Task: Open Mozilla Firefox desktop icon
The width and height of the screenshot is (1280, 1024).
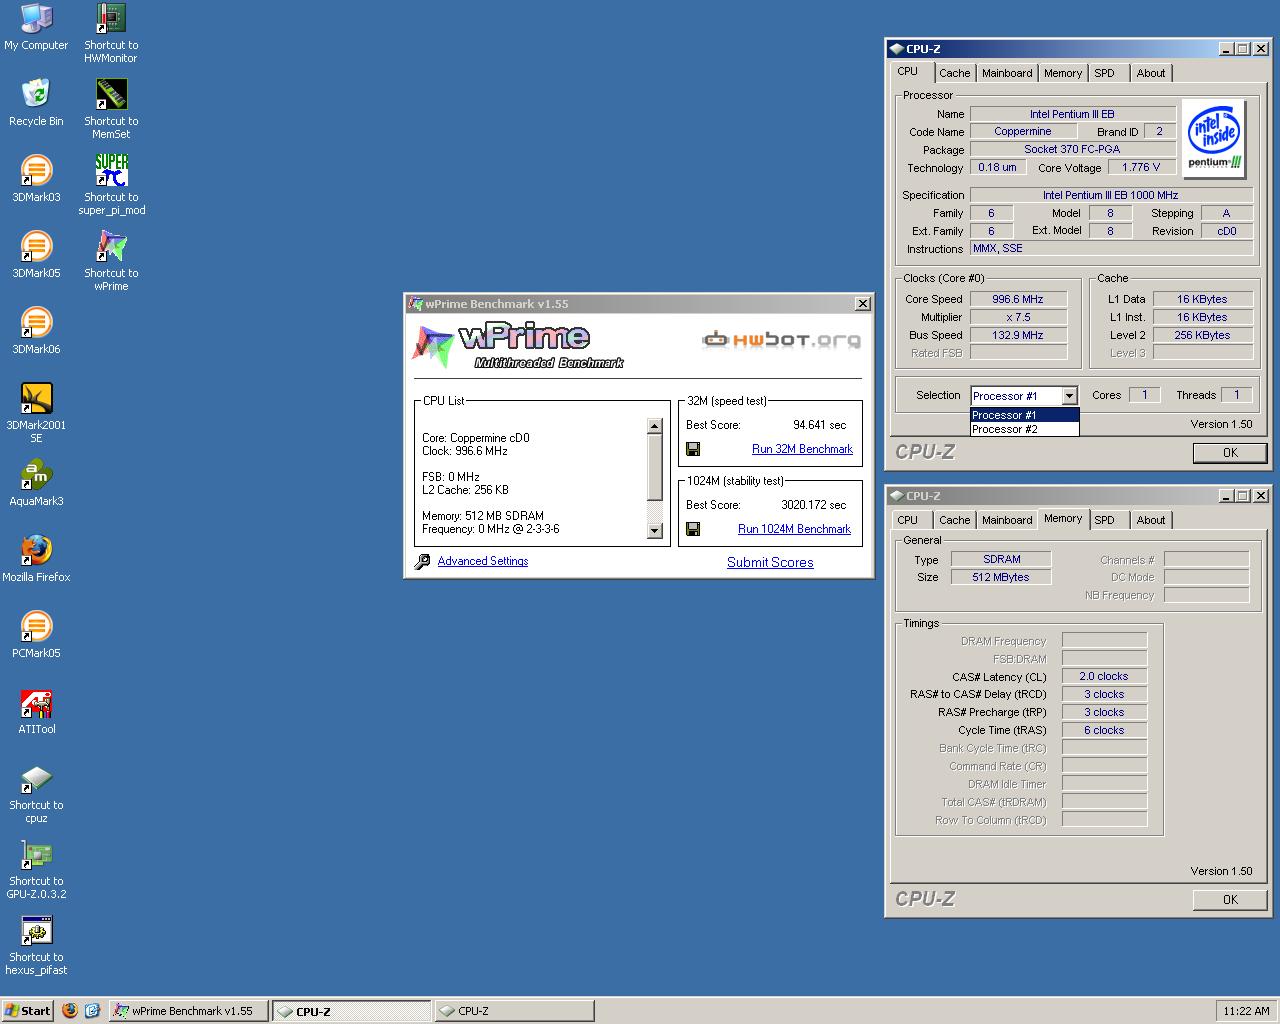Action: point(36,559)
